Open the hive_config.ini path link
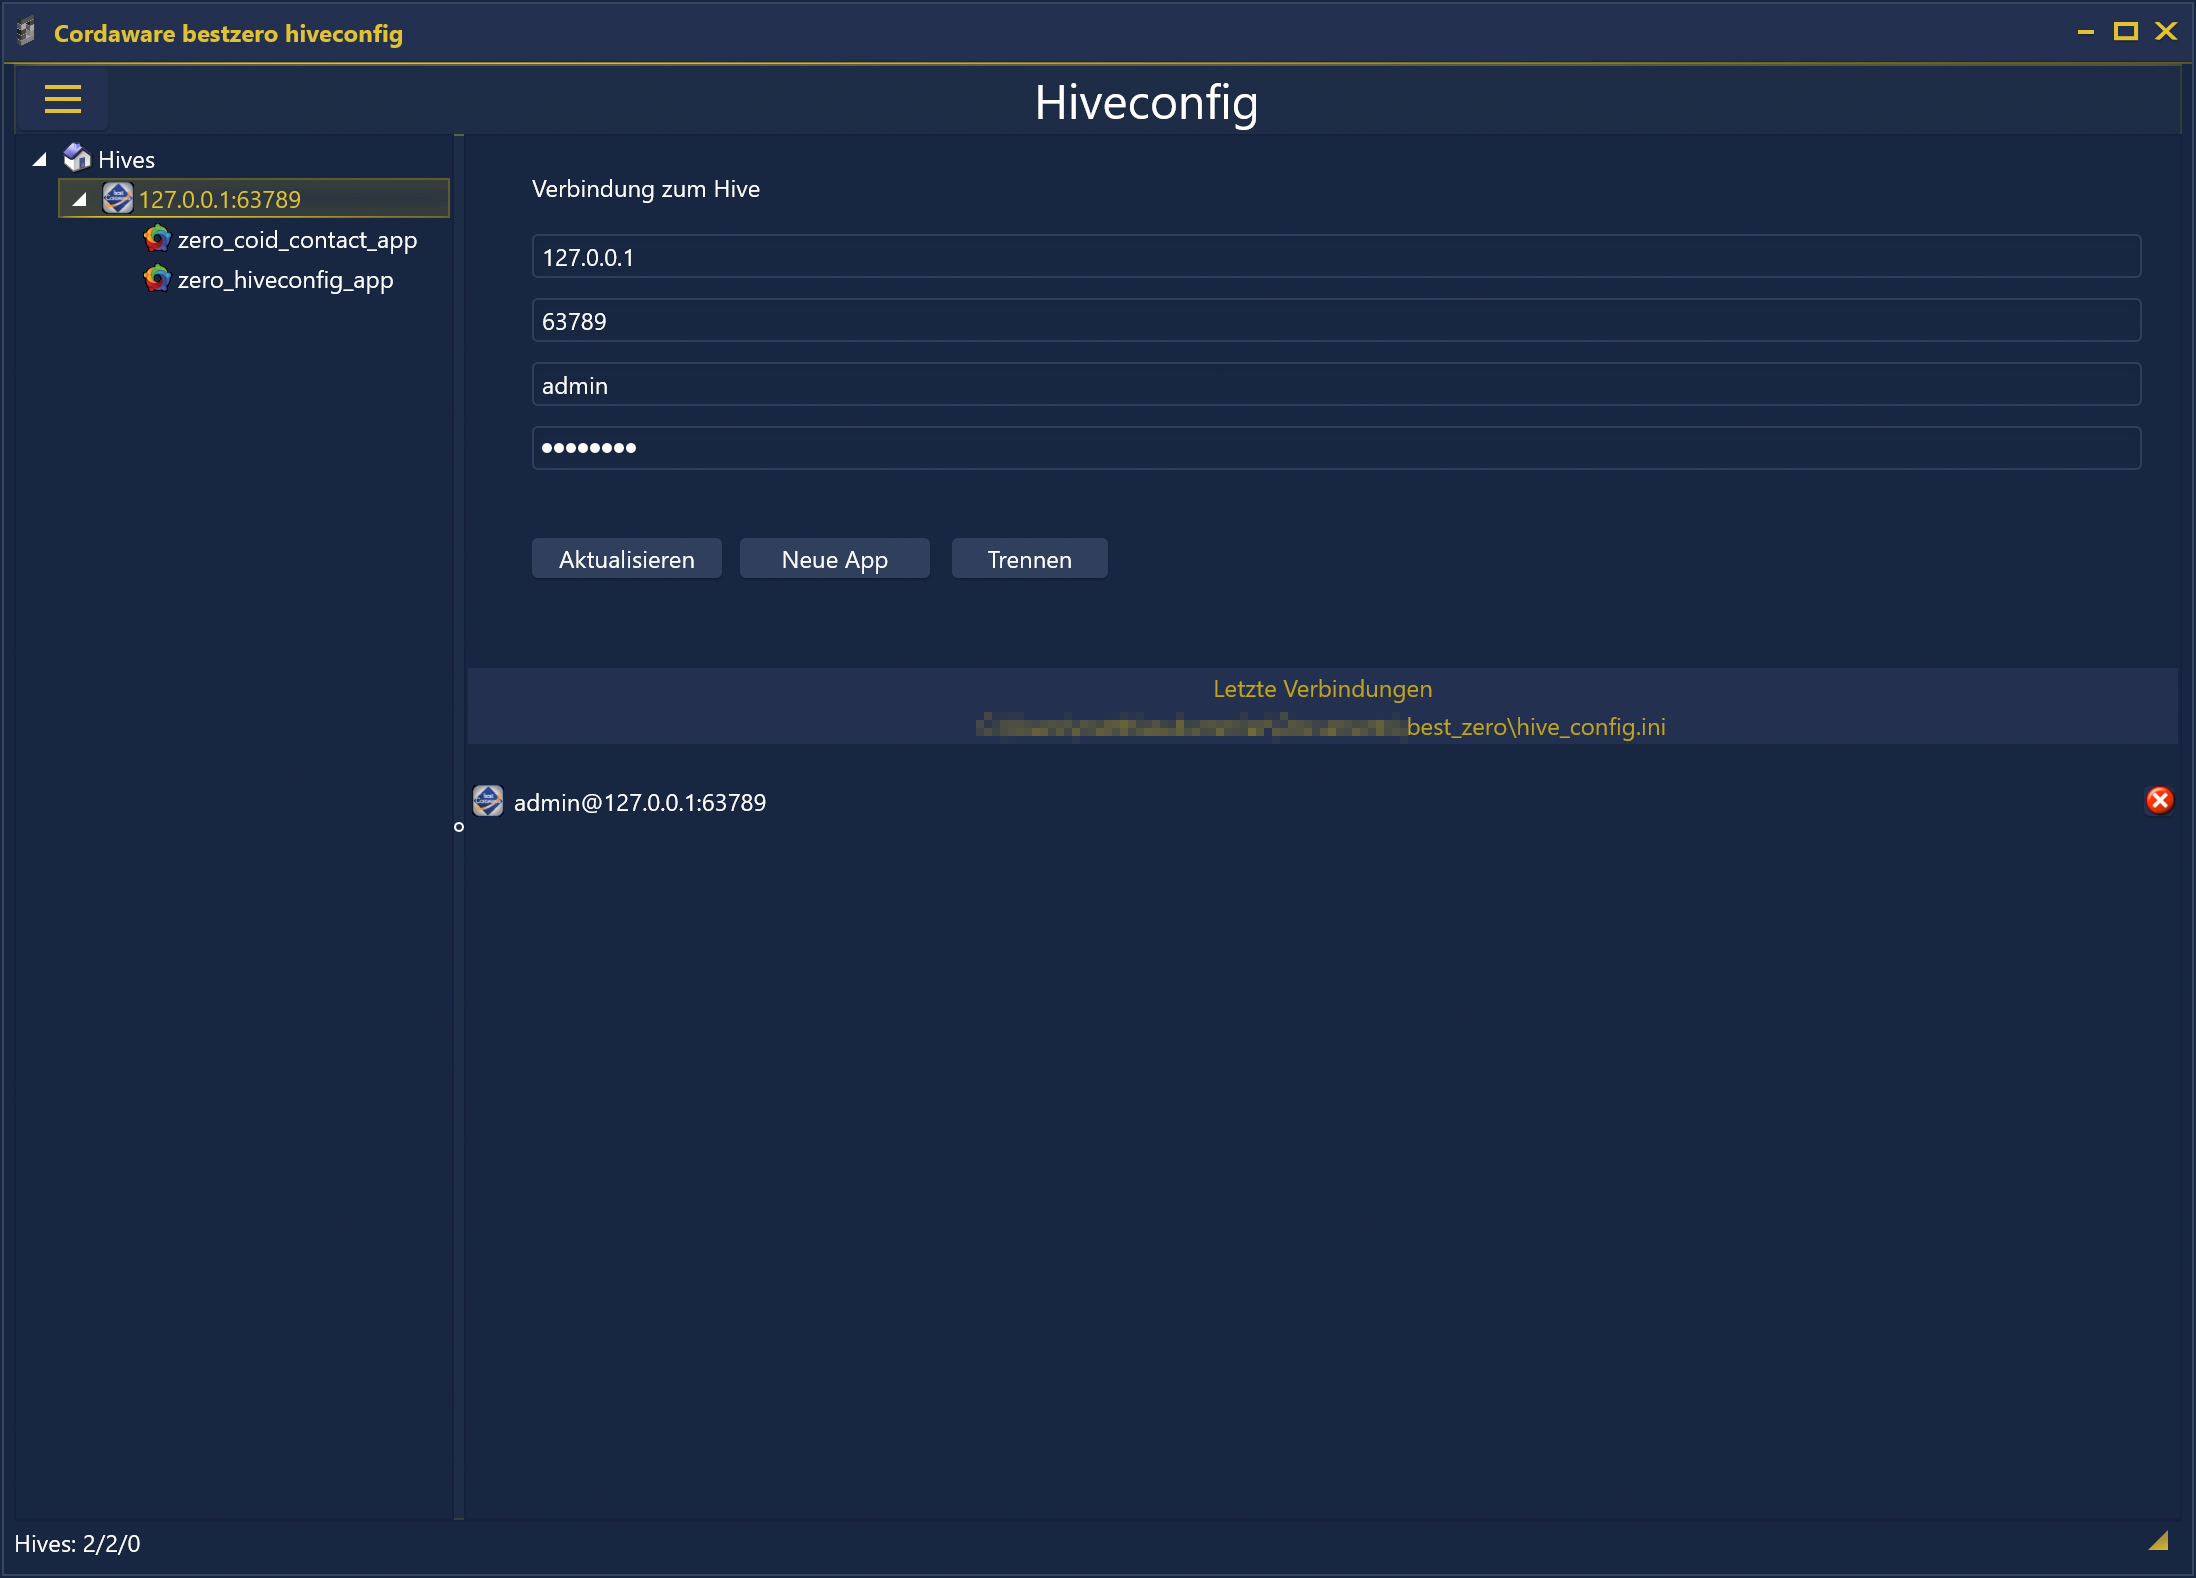2196x1578 pixels. (x=1321, y=727)
